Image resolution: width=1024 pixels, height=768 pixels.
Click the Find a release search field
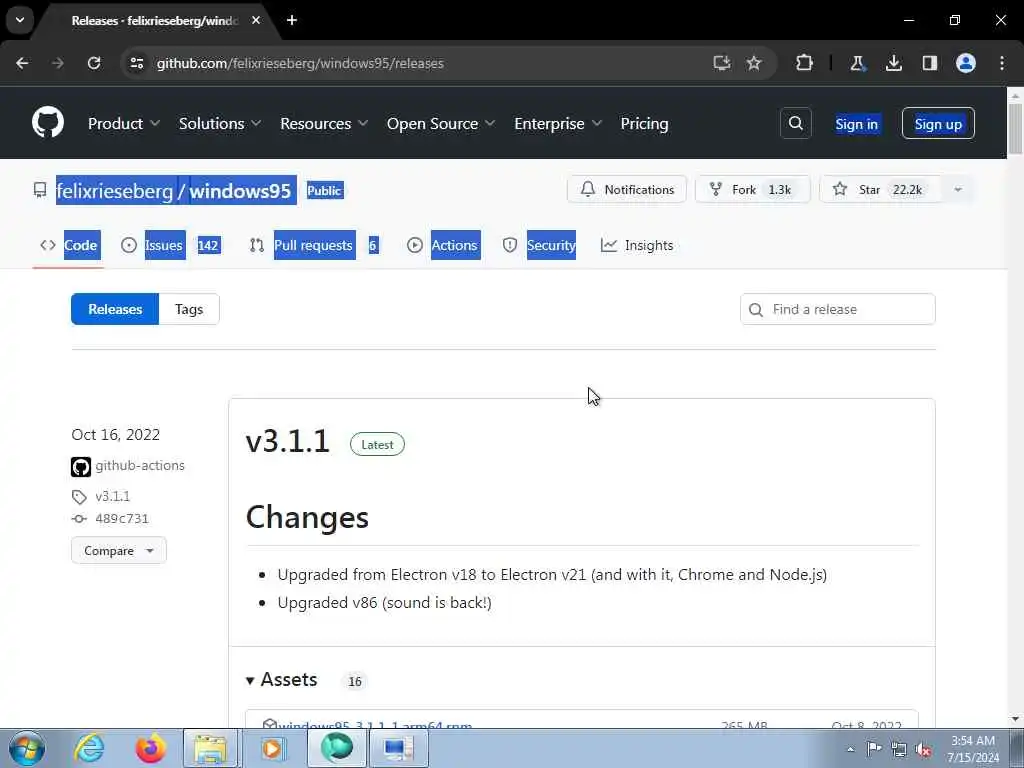tap(838, 309)
